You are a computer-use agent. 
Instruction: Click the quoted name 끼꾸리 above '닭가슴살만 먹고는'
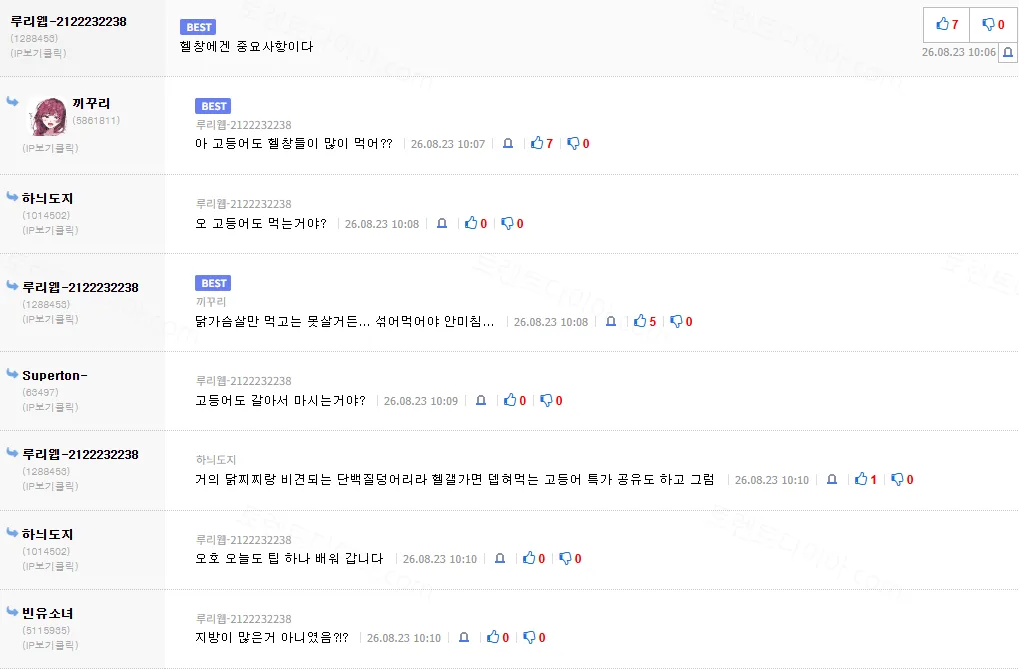(211, 302)
